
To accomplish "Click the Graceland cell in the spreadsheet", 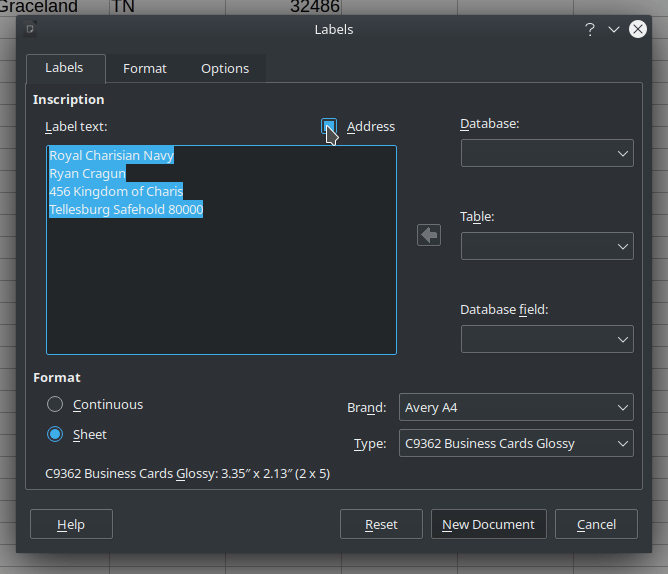I will (x=54, y=7).
